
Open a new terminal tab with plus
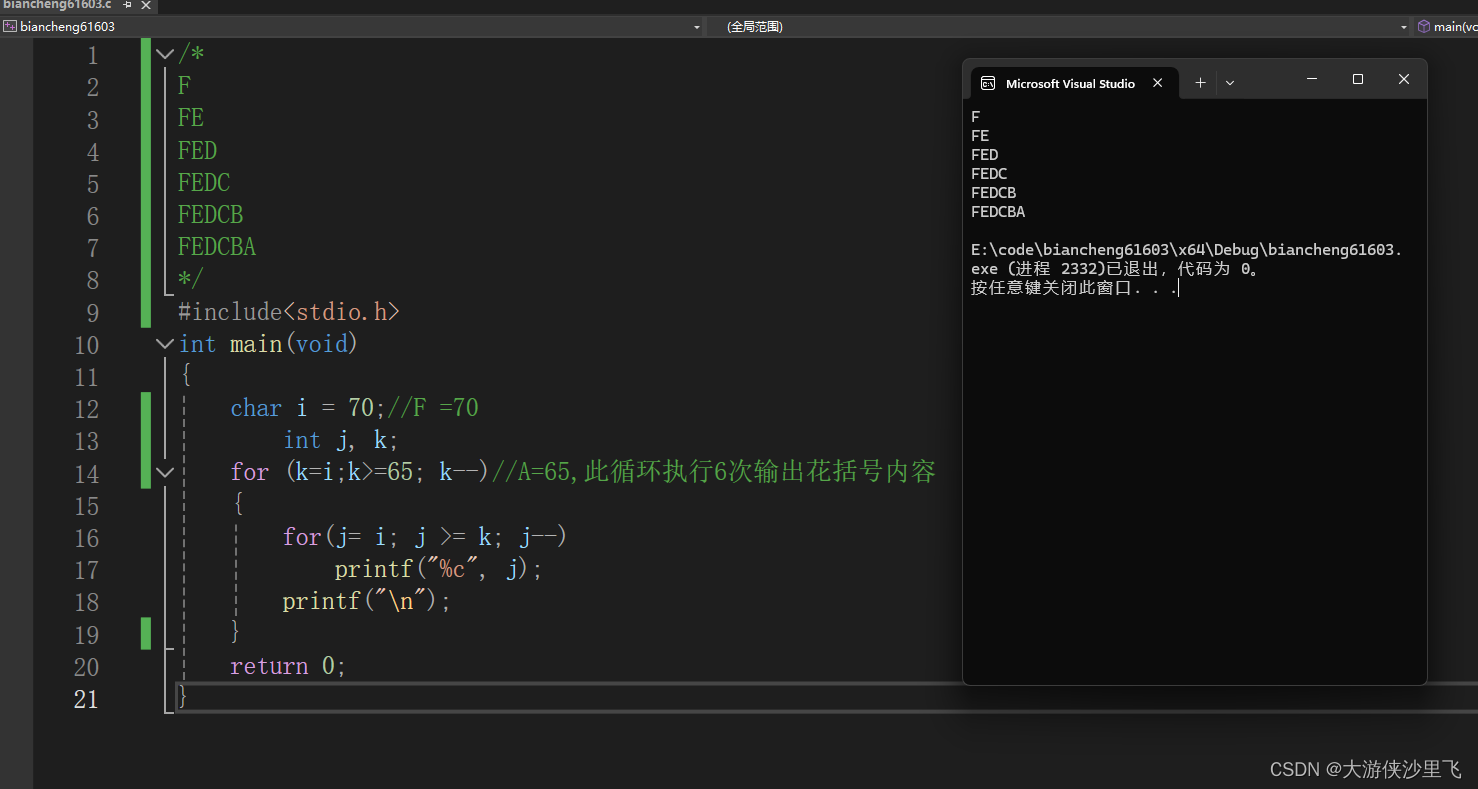tap(1200, 84)
